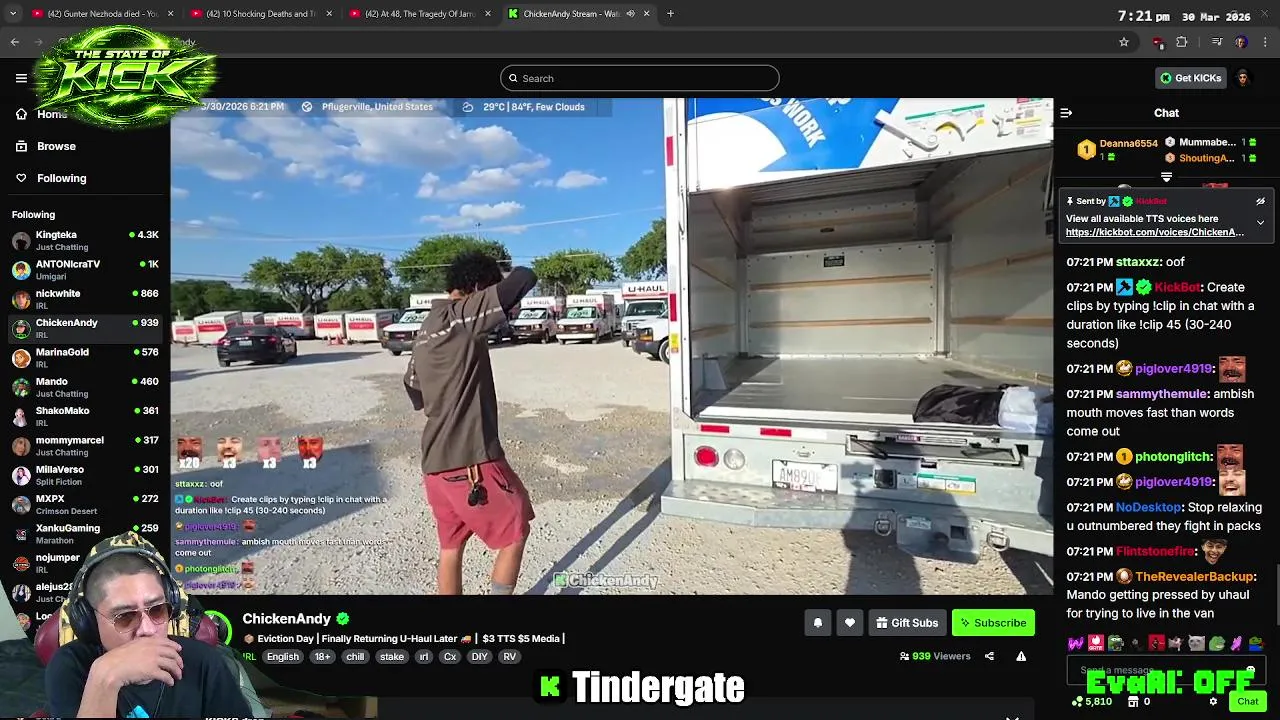Hide the pinned KickBot message
The width and height of the screenshot is (1280, 720).
1260,201
